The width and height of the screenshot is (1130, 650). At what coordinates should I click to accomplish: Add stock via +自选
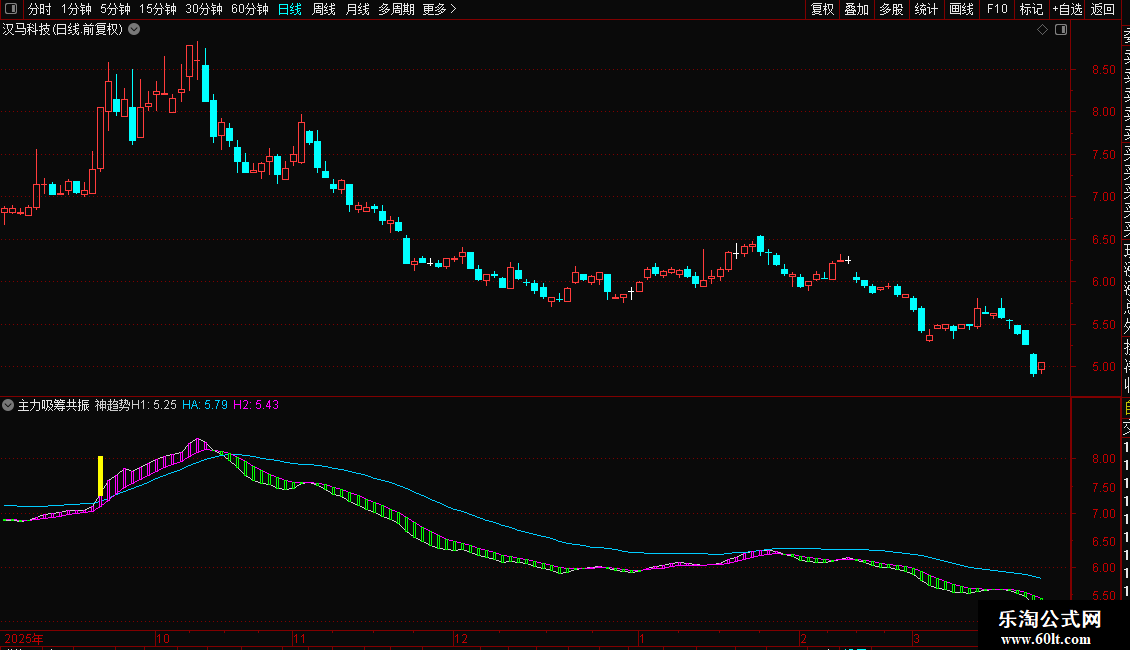pyautogui.click(x=1067, y=9)
